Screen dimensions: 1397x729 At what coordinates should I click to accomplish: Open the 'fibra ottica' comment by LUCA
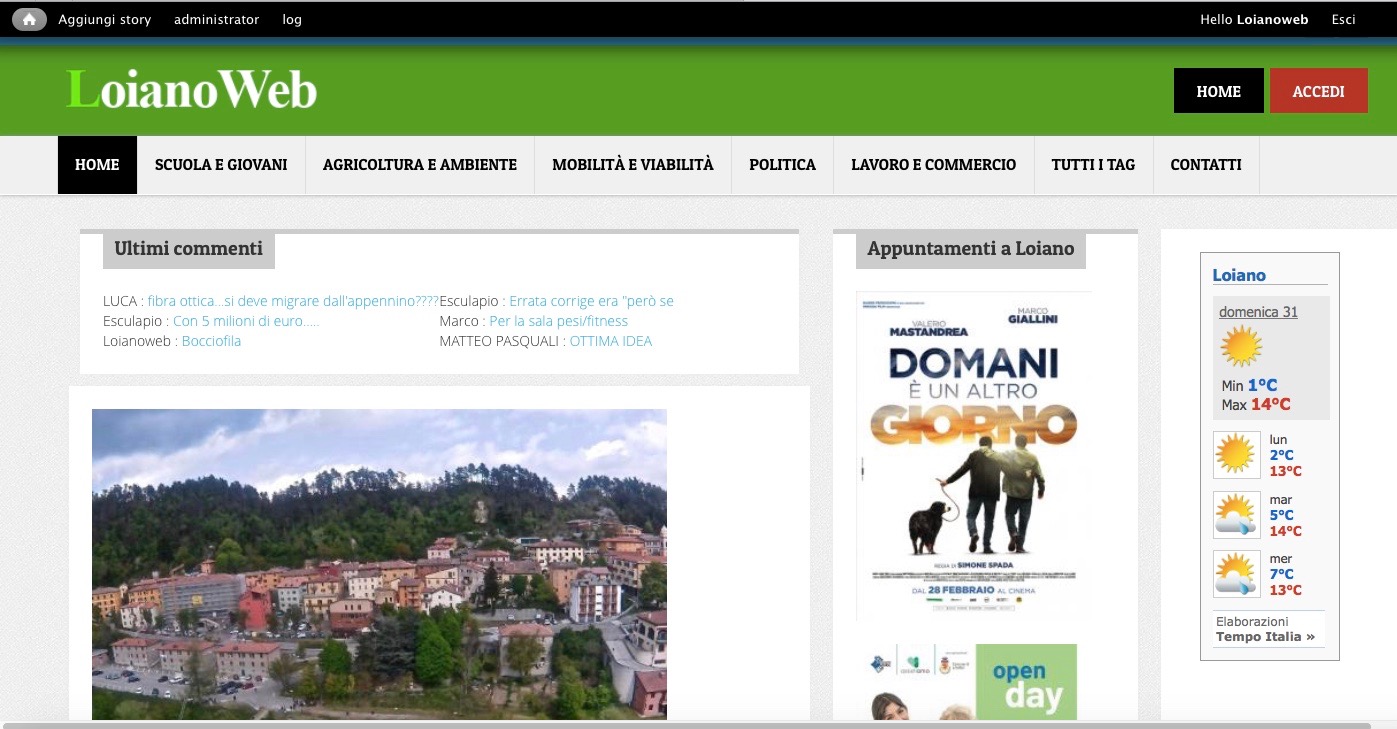[293, 301]
